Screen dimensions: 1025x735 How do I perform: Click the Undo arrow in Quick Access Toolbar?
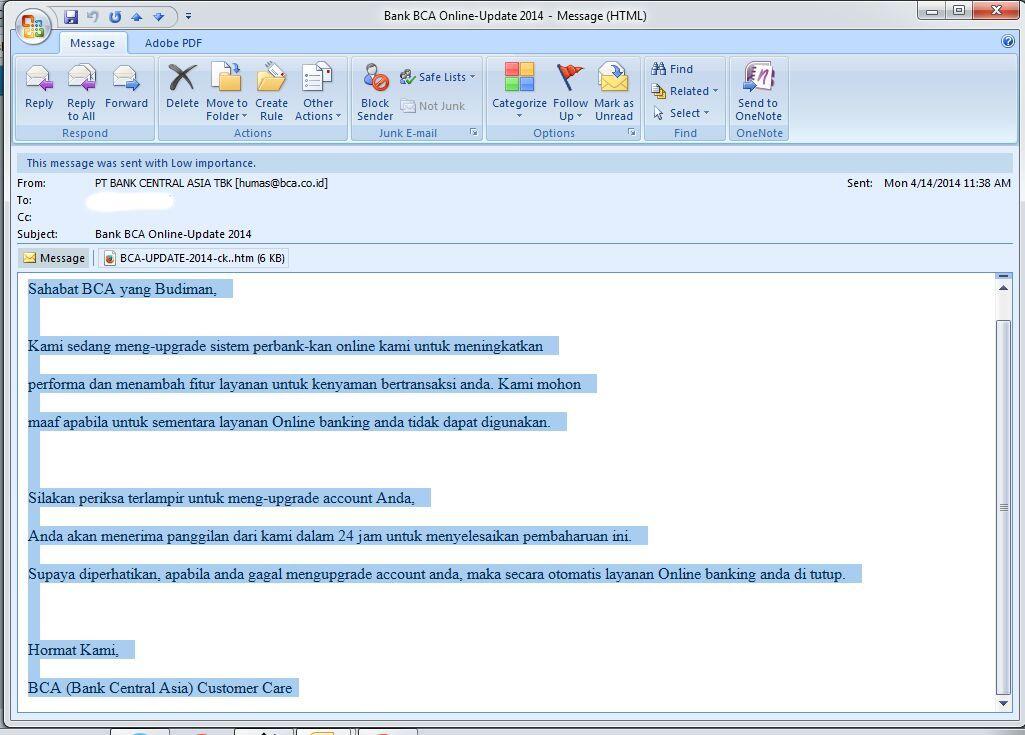pos(93,17)
